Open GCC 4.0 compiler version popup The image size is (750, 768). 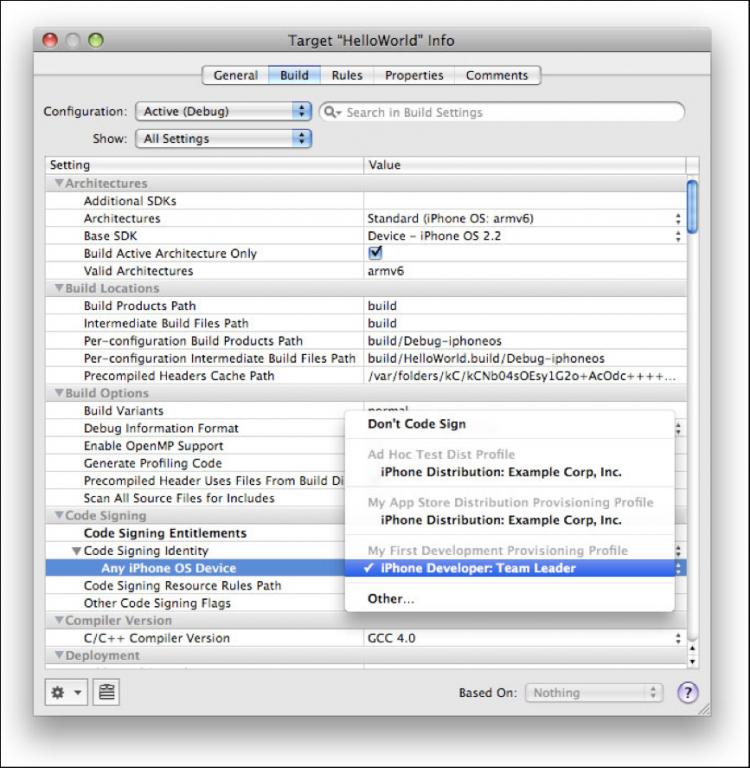tap(678, 638)
